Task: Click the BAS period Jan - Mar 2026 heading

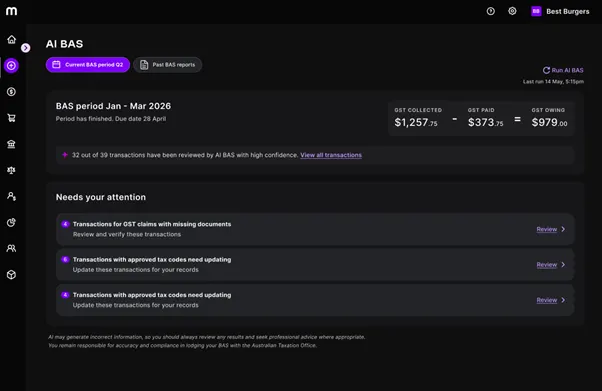Action: tap(113, 106)
